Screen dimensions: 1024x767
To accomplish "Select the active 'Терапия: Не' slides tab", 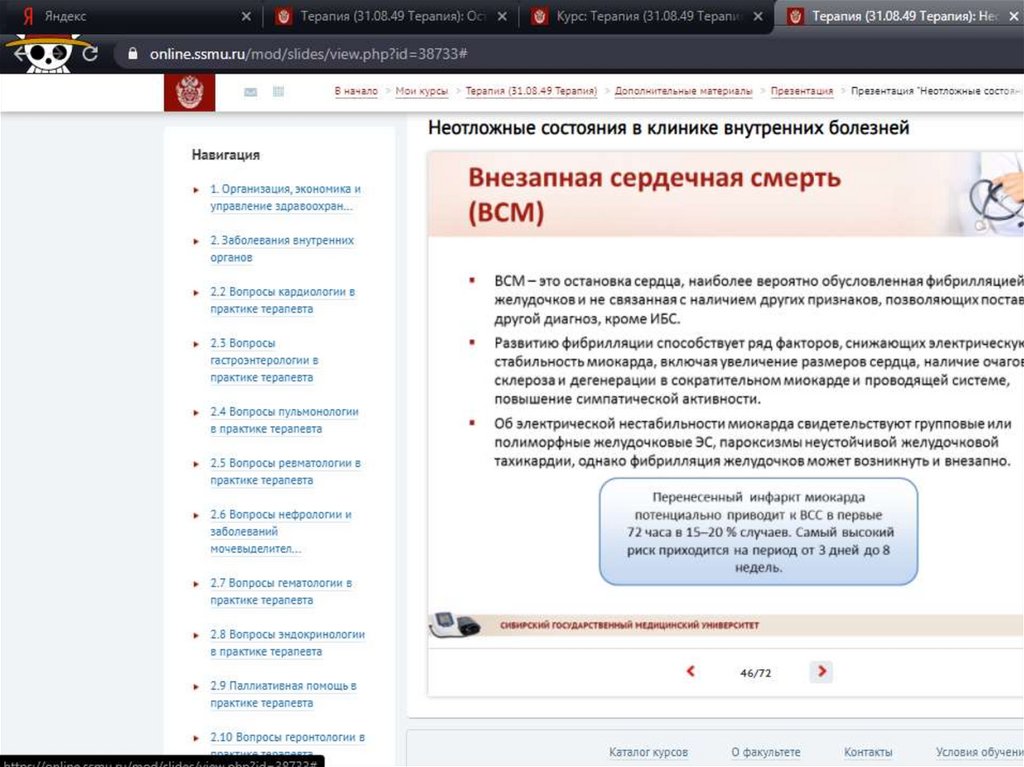I will click(x=901, y=16).
